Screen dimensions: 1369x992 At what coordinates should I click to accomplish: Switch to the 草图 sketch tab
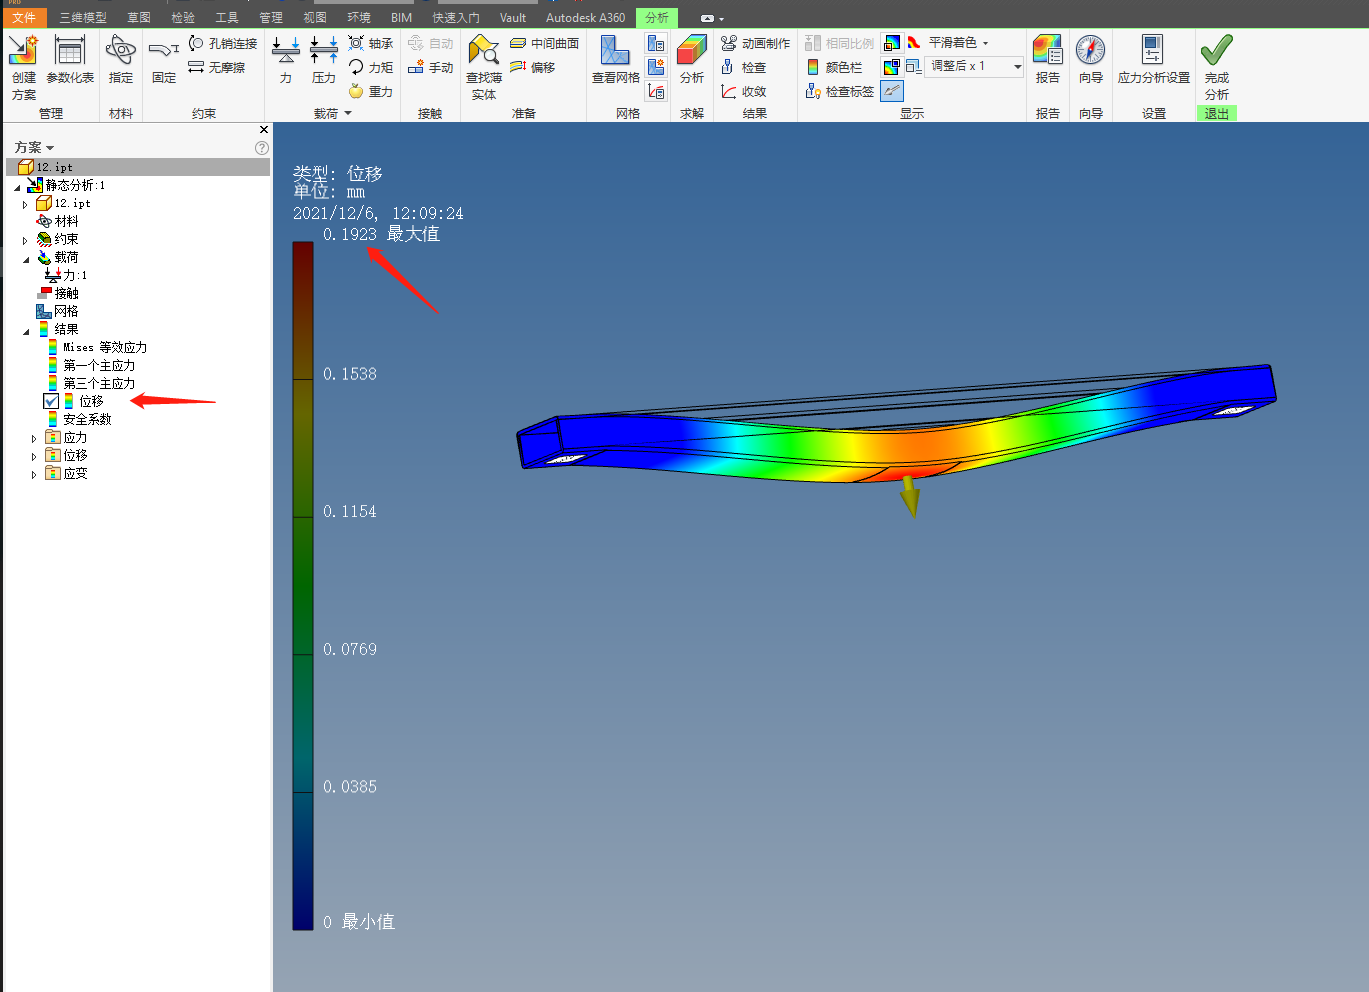(x=139, y=18)
